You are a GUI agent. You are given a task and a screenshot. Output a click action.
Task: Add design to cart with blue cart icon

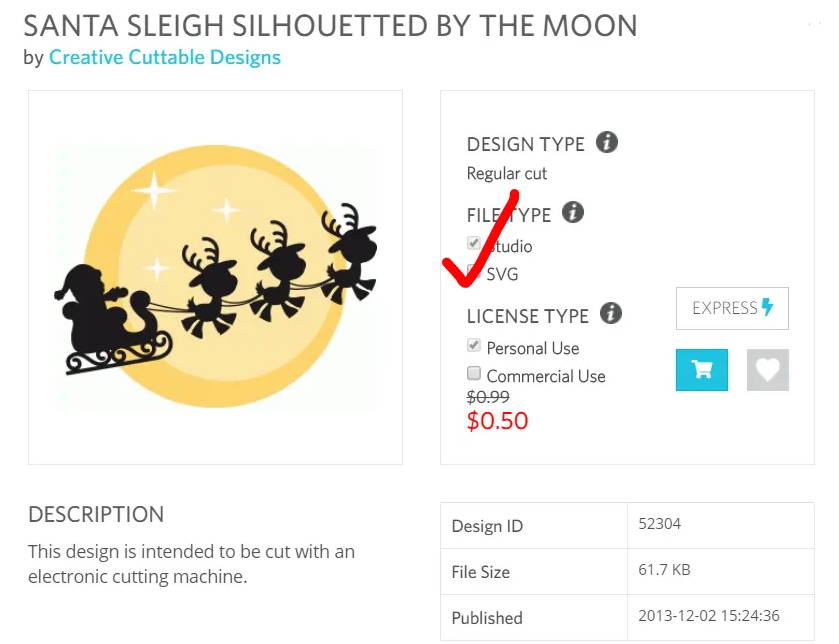tap(701, 370)
